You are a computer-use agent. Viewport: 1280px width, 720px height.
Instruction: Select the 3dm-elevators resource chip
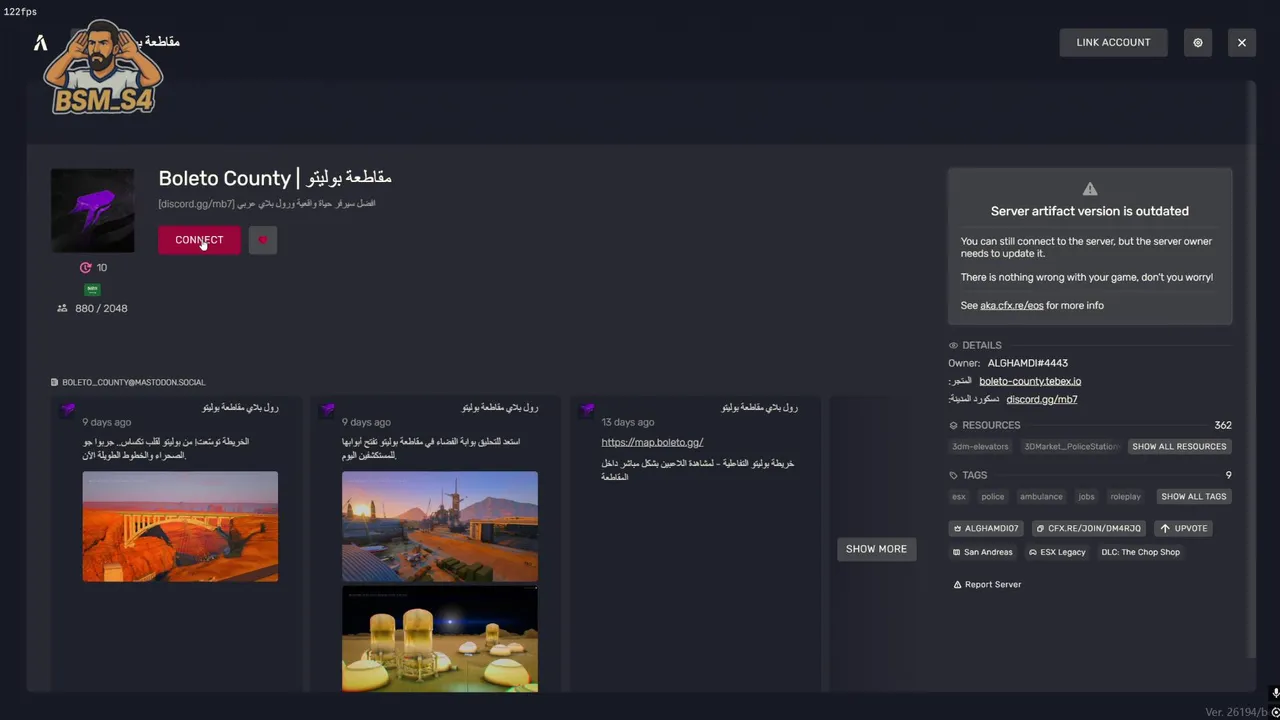[980, 447]
